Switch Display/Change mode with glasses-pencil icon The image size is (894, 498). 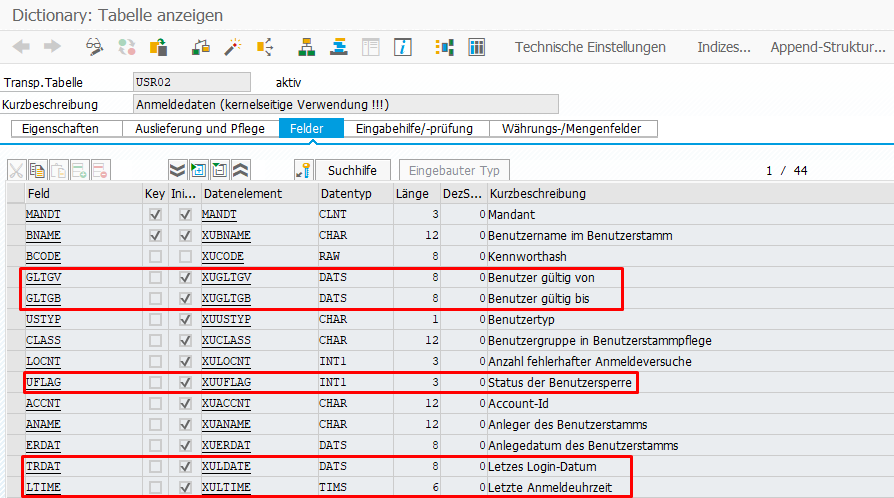click(x=94, y=47)
